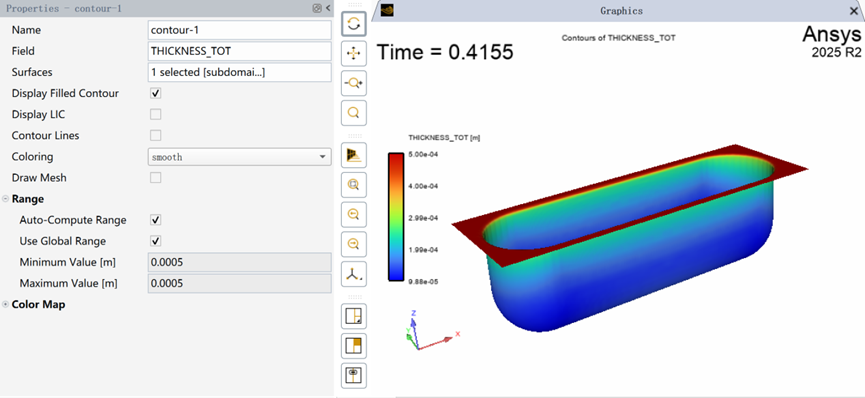Select the Zoom to area tool
The width and height of the screenshot is (865, 398).
[x=354, y=113]
